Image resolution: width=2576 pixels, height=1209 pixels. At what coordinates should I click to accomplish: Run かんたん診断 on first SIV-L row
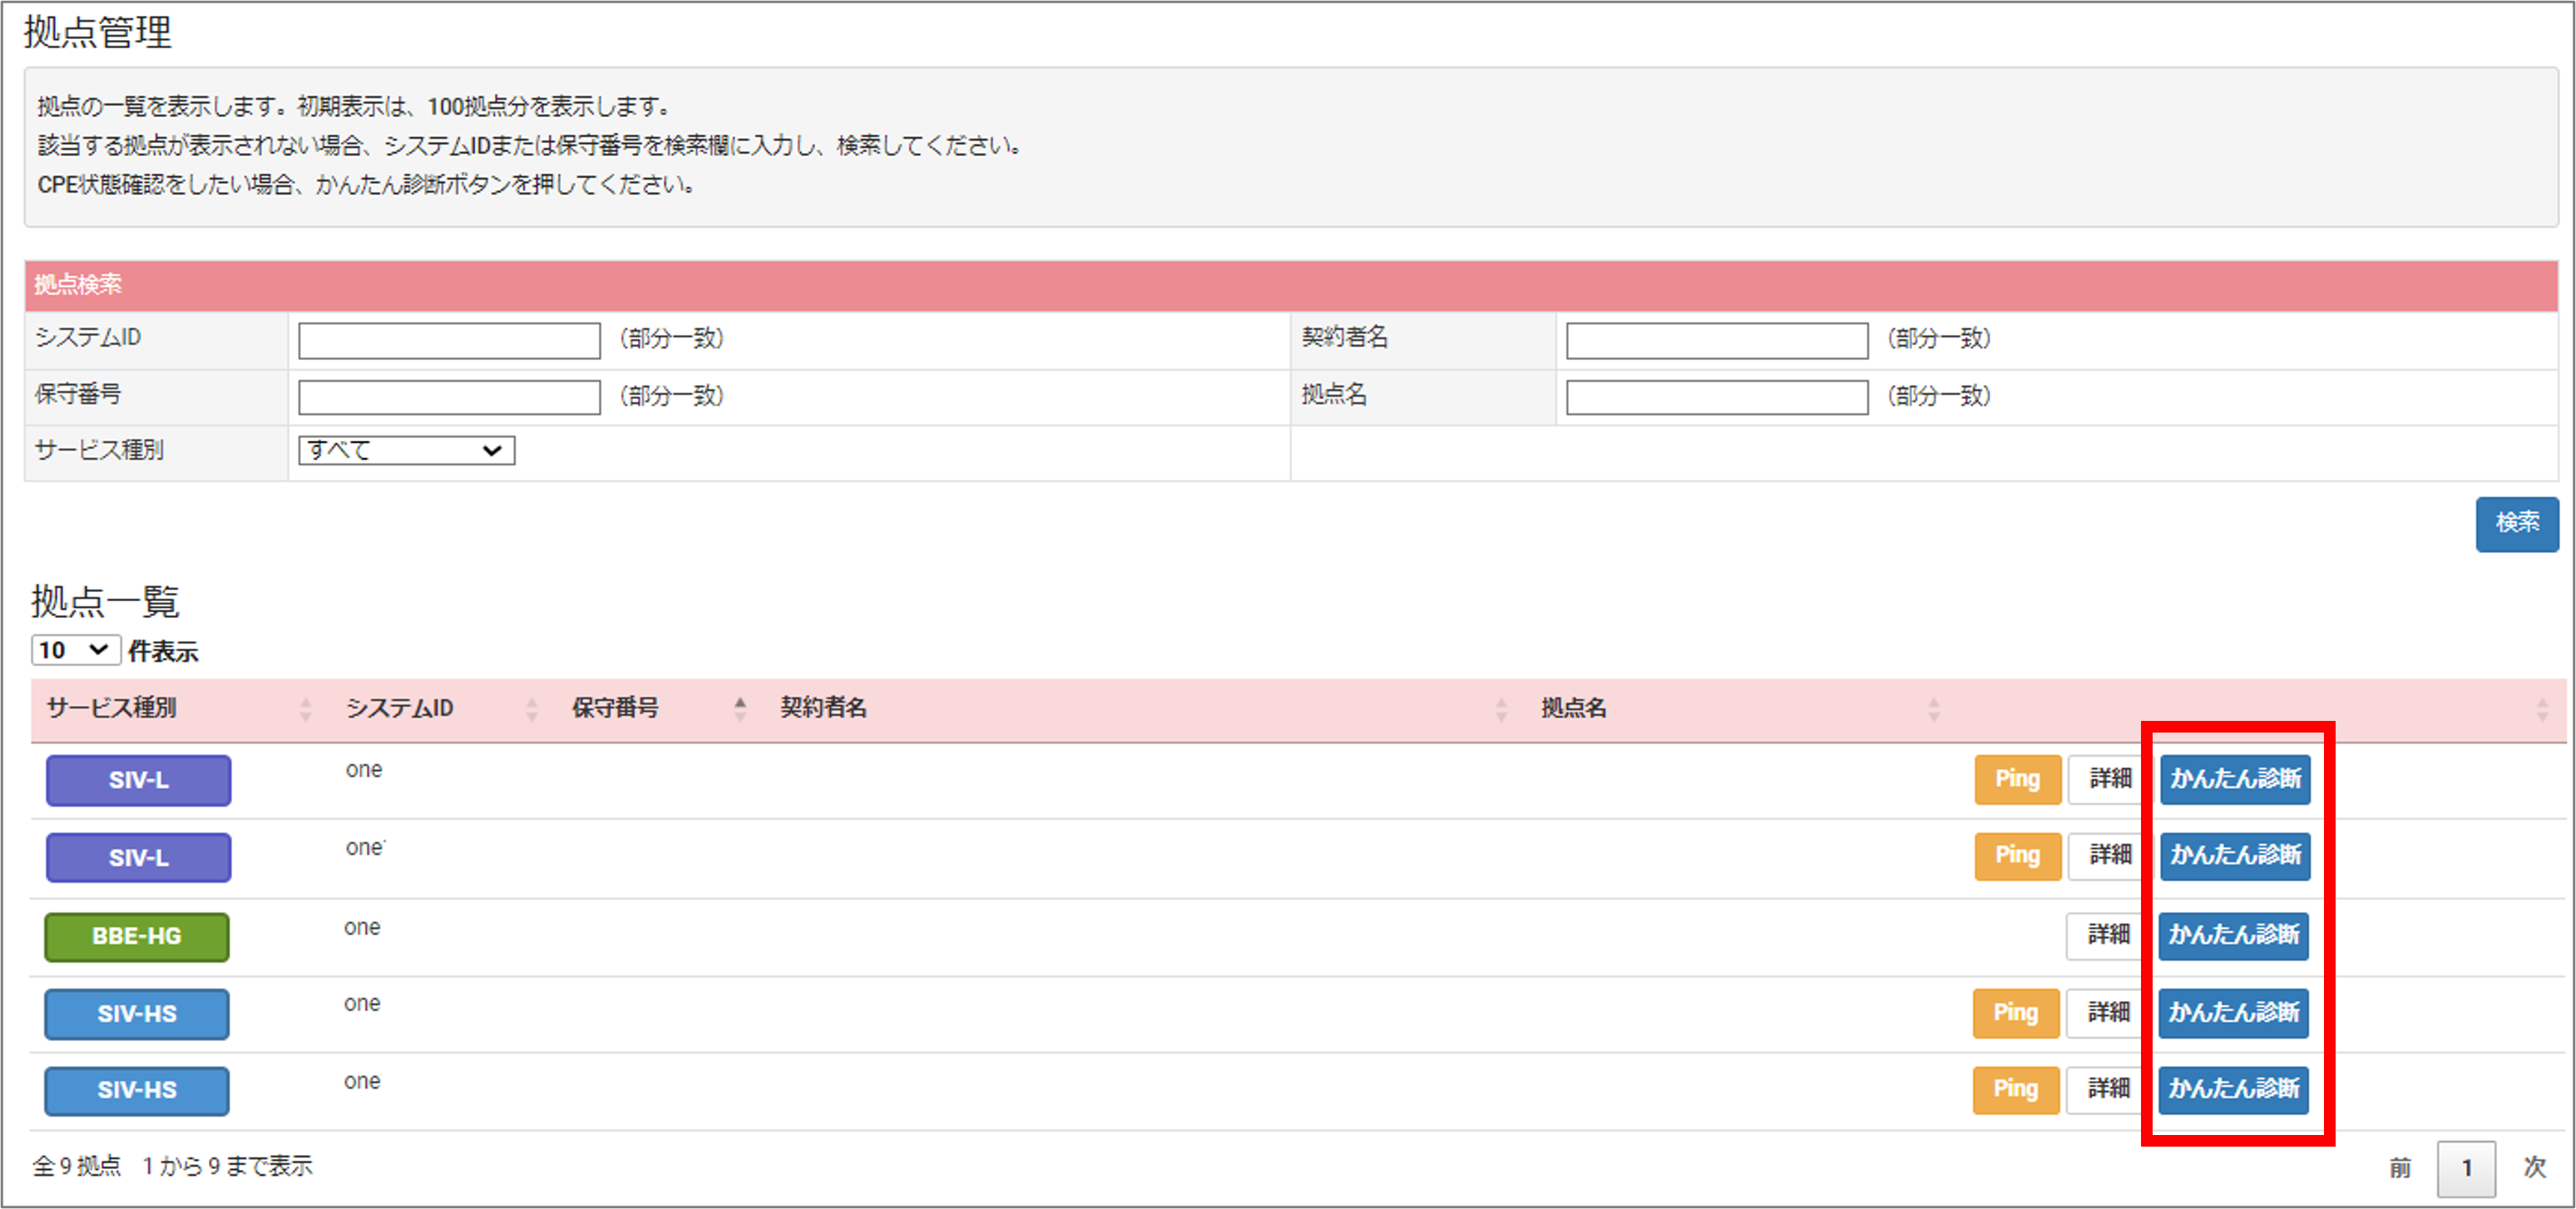click(2235, 779)
